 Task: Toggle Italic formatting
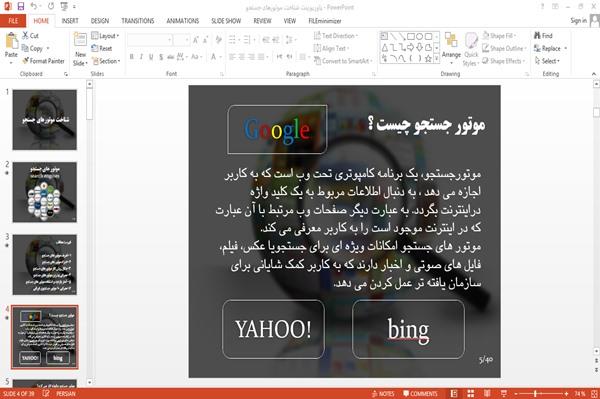141,57
